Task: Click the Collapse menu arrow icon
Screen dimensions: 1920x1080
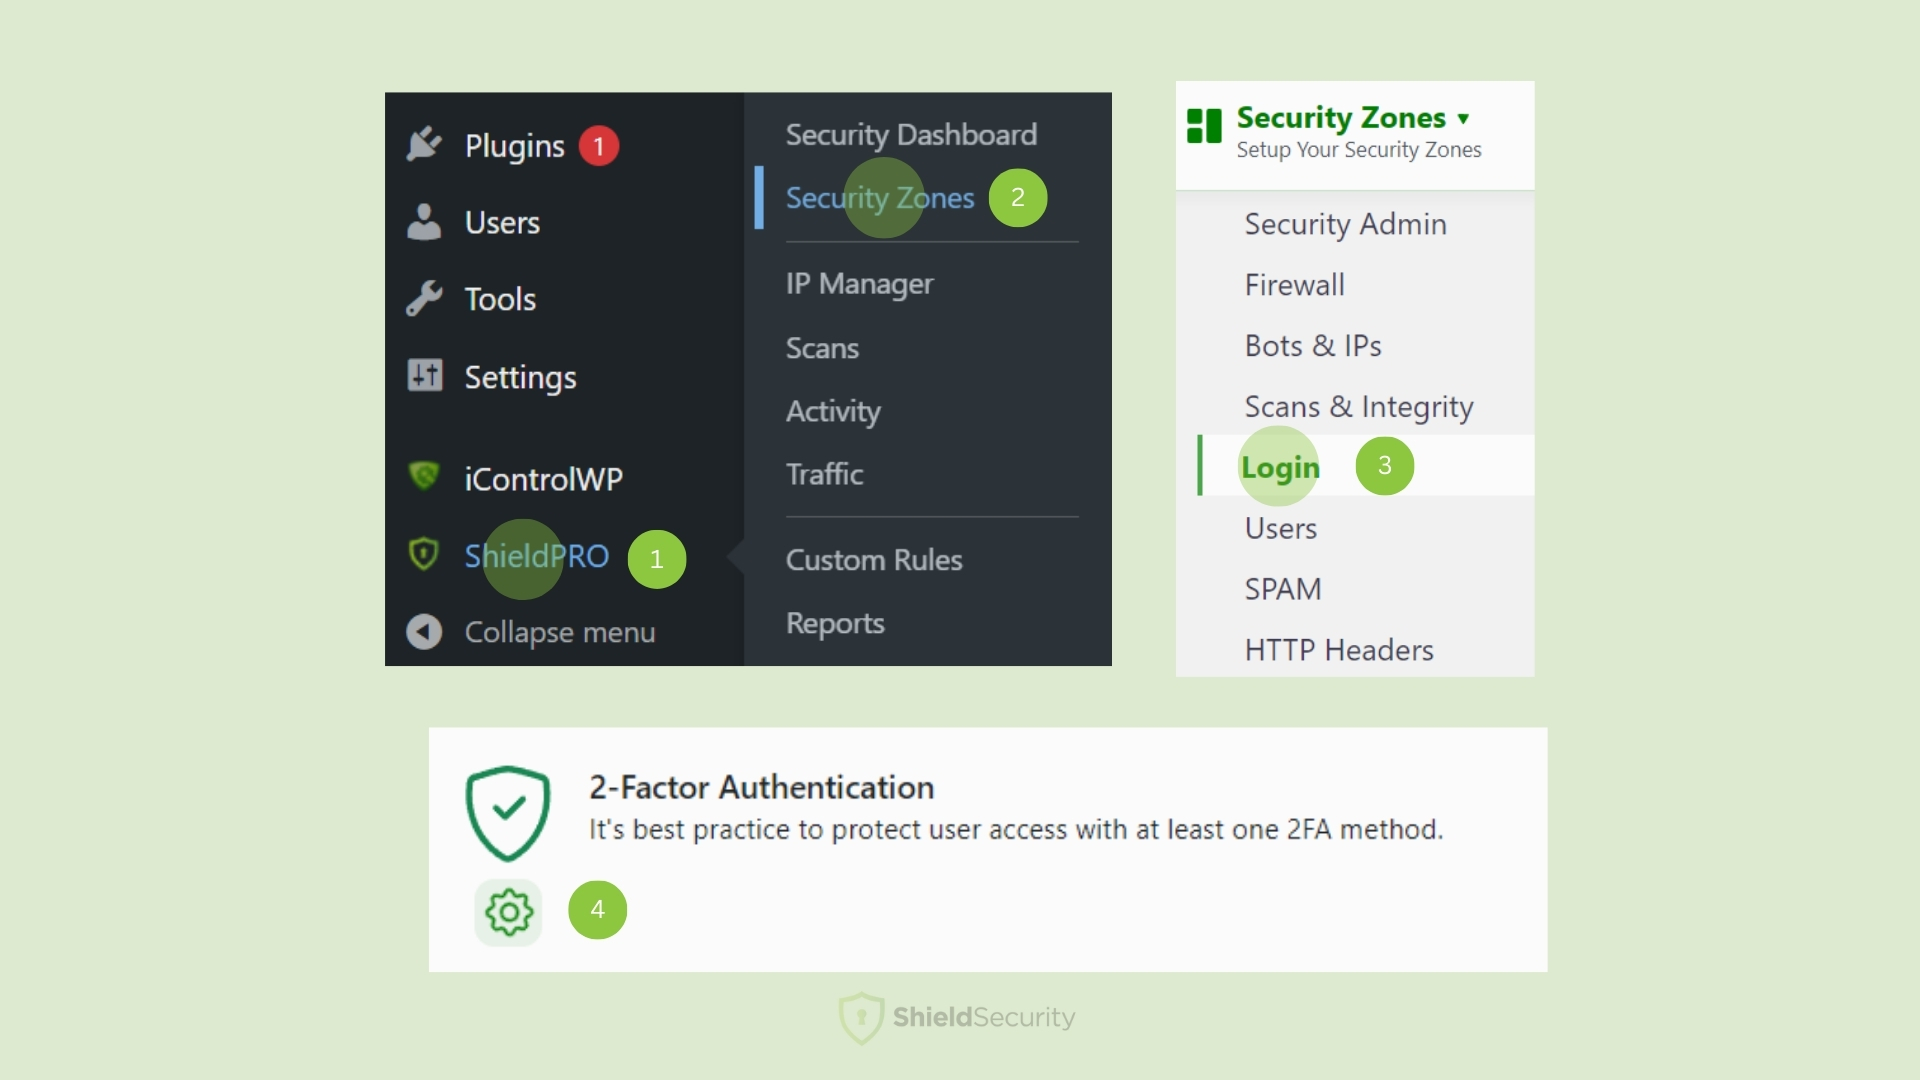Action: pyautogui.click(x=424, y=631)
